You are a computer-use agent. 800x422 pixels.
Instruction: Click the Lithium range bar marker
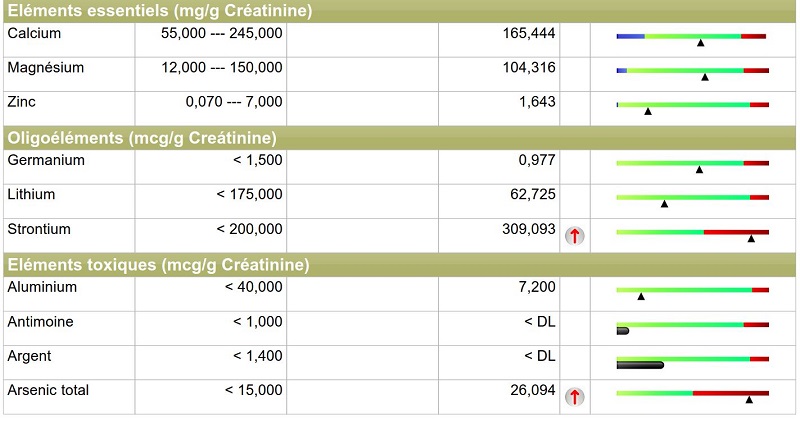click(x=664, y=203)
